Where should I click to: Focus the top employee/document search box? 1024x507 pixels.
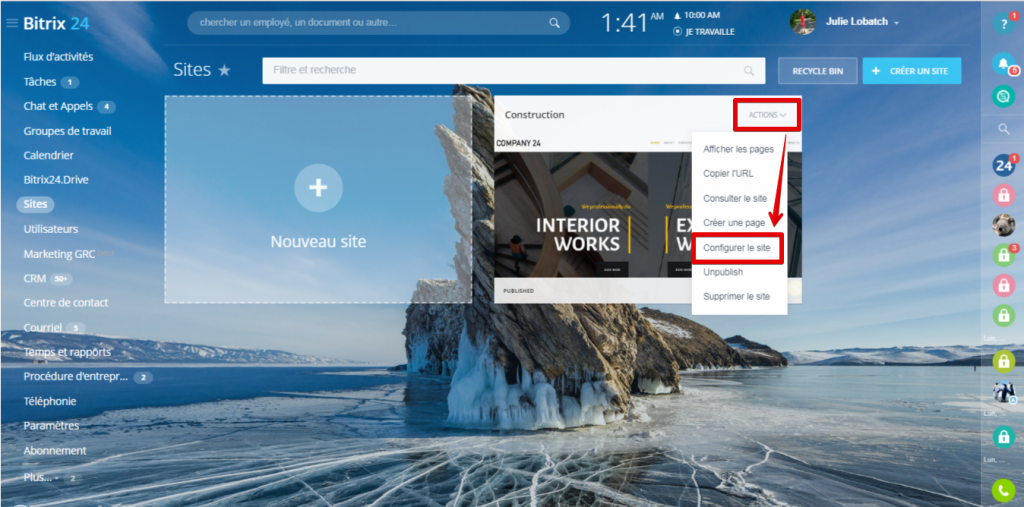pos(378,23)
